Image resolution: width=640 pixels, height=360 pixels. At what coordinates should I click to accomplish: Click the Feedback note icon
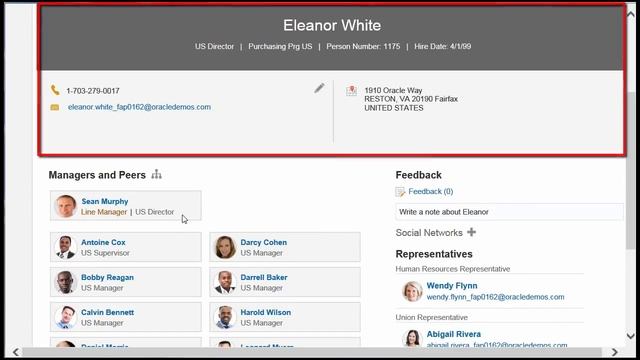pyautogui.click(x=400, y=191)
